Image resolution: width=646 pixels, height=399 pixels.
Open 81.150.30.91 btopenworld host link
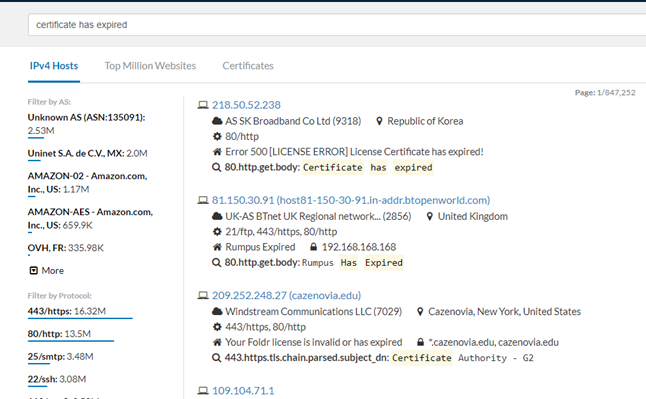coord(351,200)
